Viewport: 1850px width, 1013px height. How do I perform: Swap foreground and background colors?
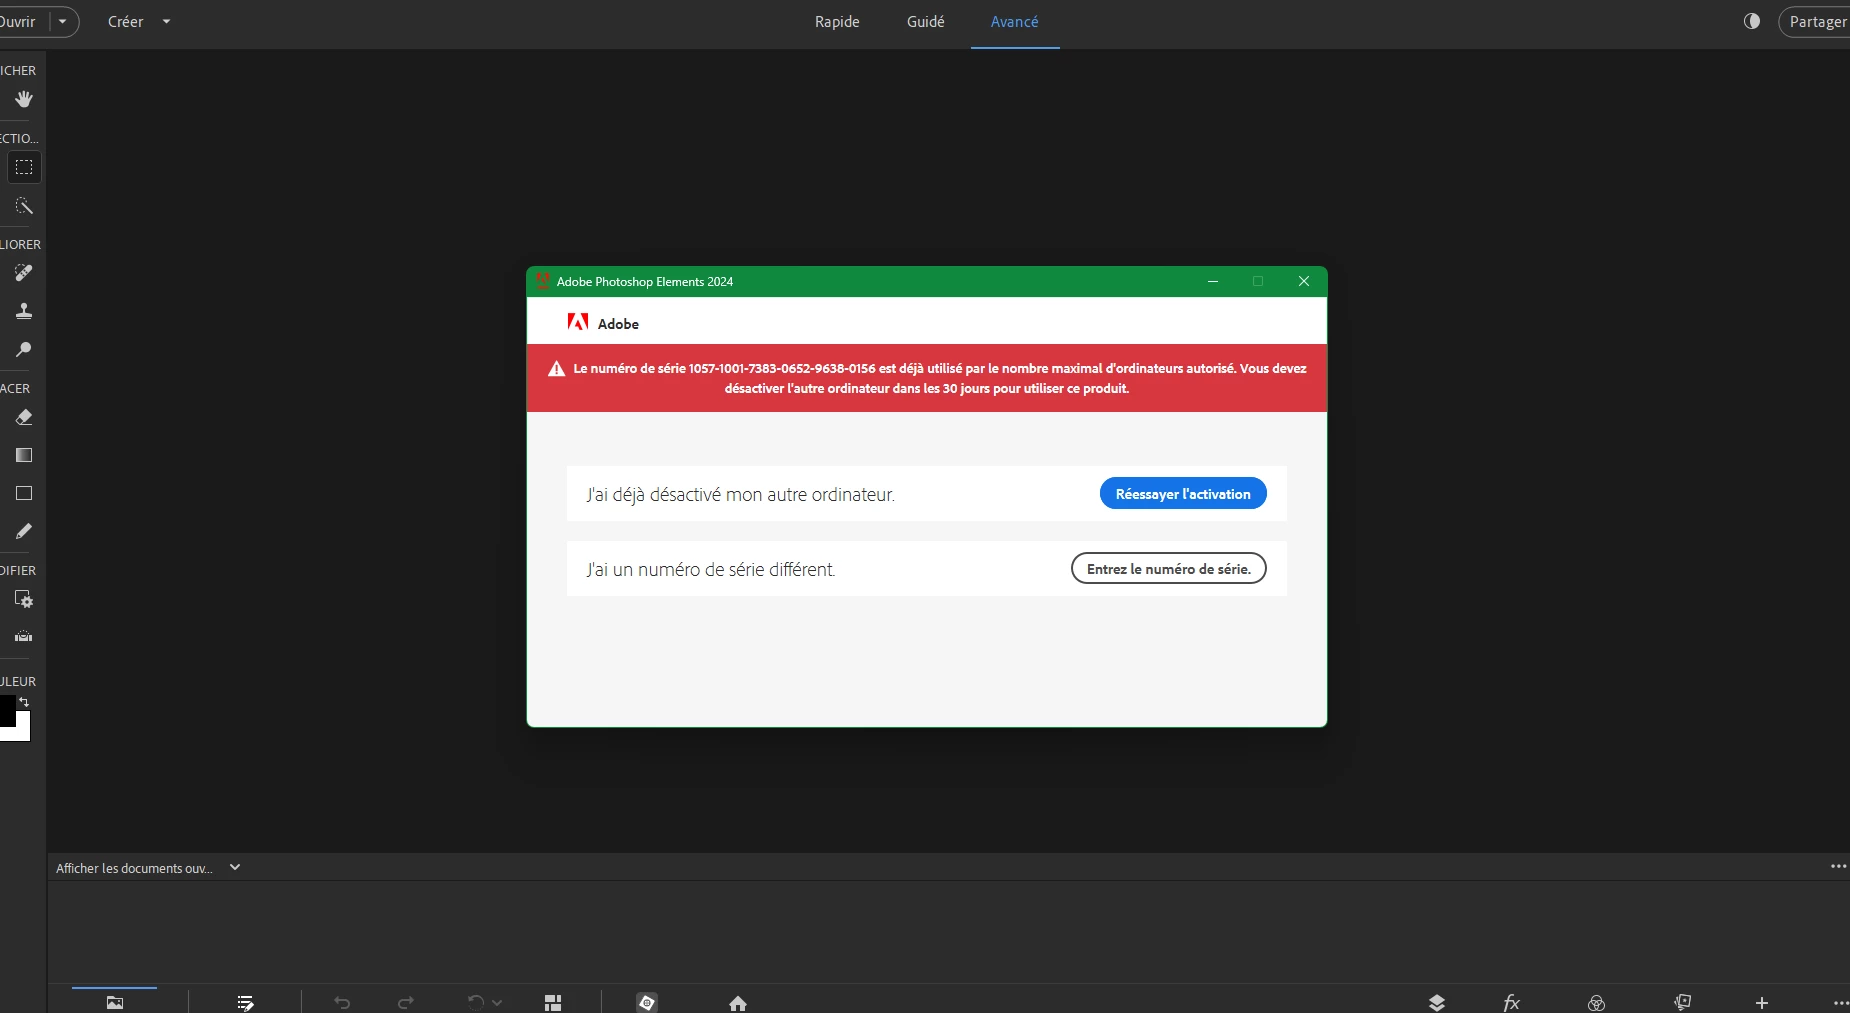click(x=24, y=702)
